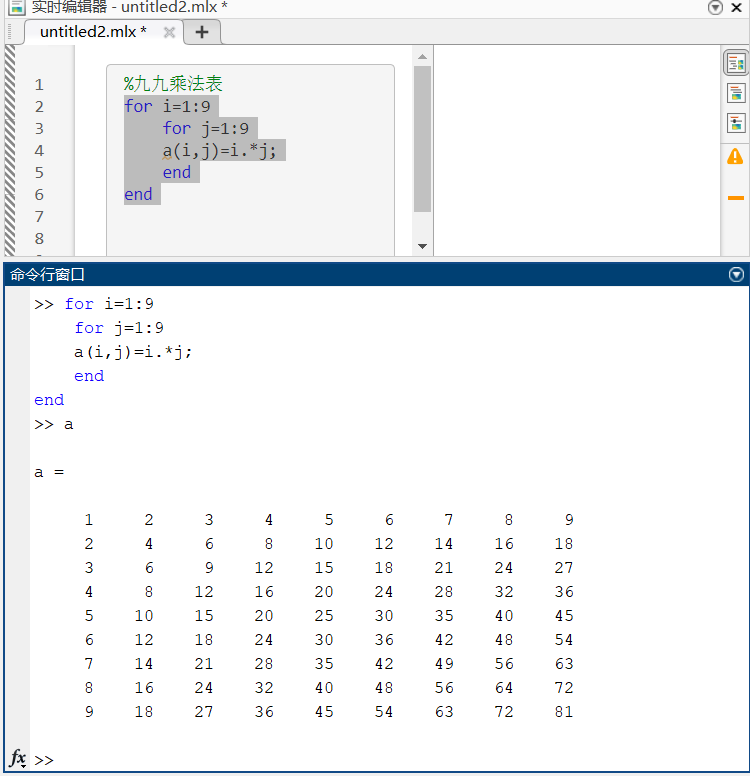750x776 pixels.
Task: Click editor line 'for i=1:9'
Action: point(167,106)
